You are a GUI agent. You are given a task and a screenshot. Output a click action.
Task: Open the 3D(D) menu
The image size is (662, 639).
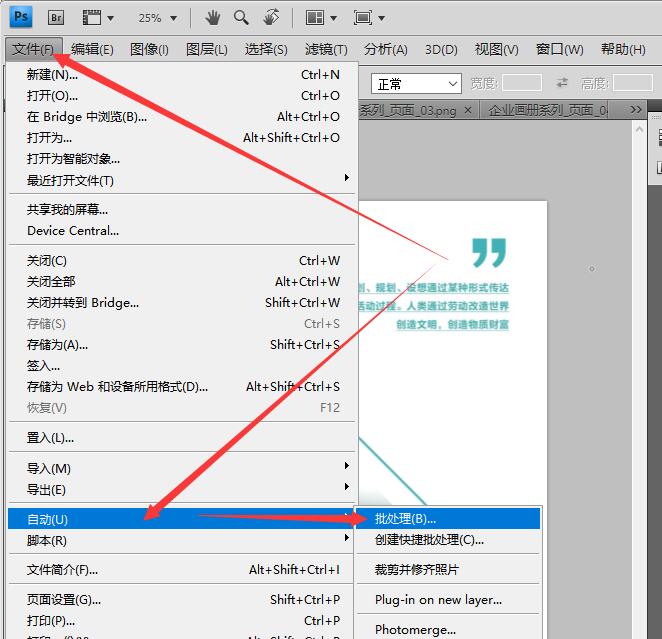[441, 49]
